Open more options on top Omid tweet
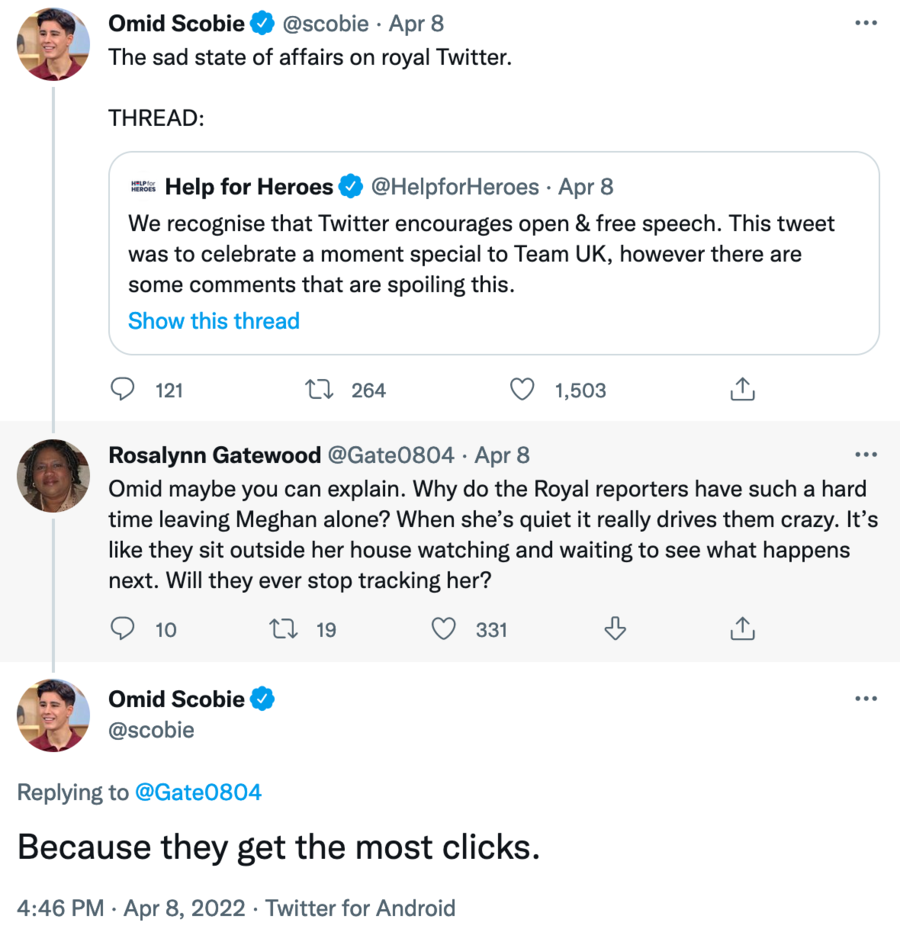 (866, 22)
